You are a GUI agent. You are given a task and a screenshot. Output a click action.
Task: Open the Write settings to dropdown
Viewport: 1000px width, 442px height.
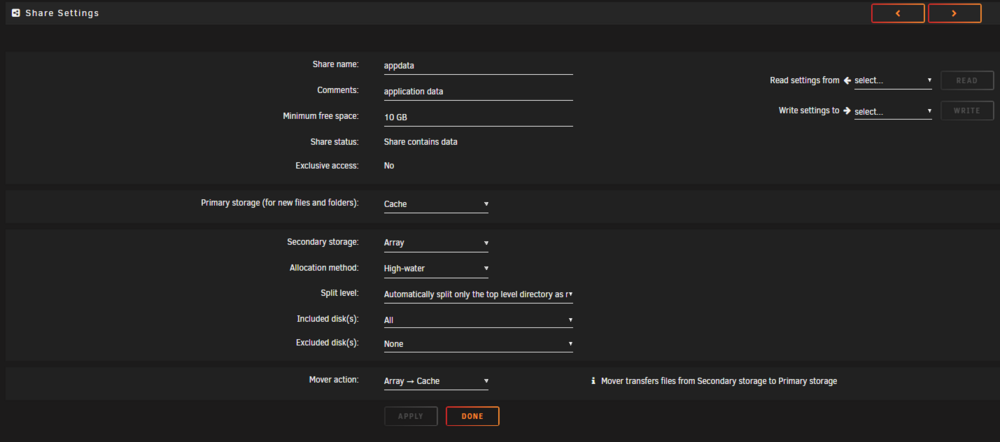coord(893,112)
